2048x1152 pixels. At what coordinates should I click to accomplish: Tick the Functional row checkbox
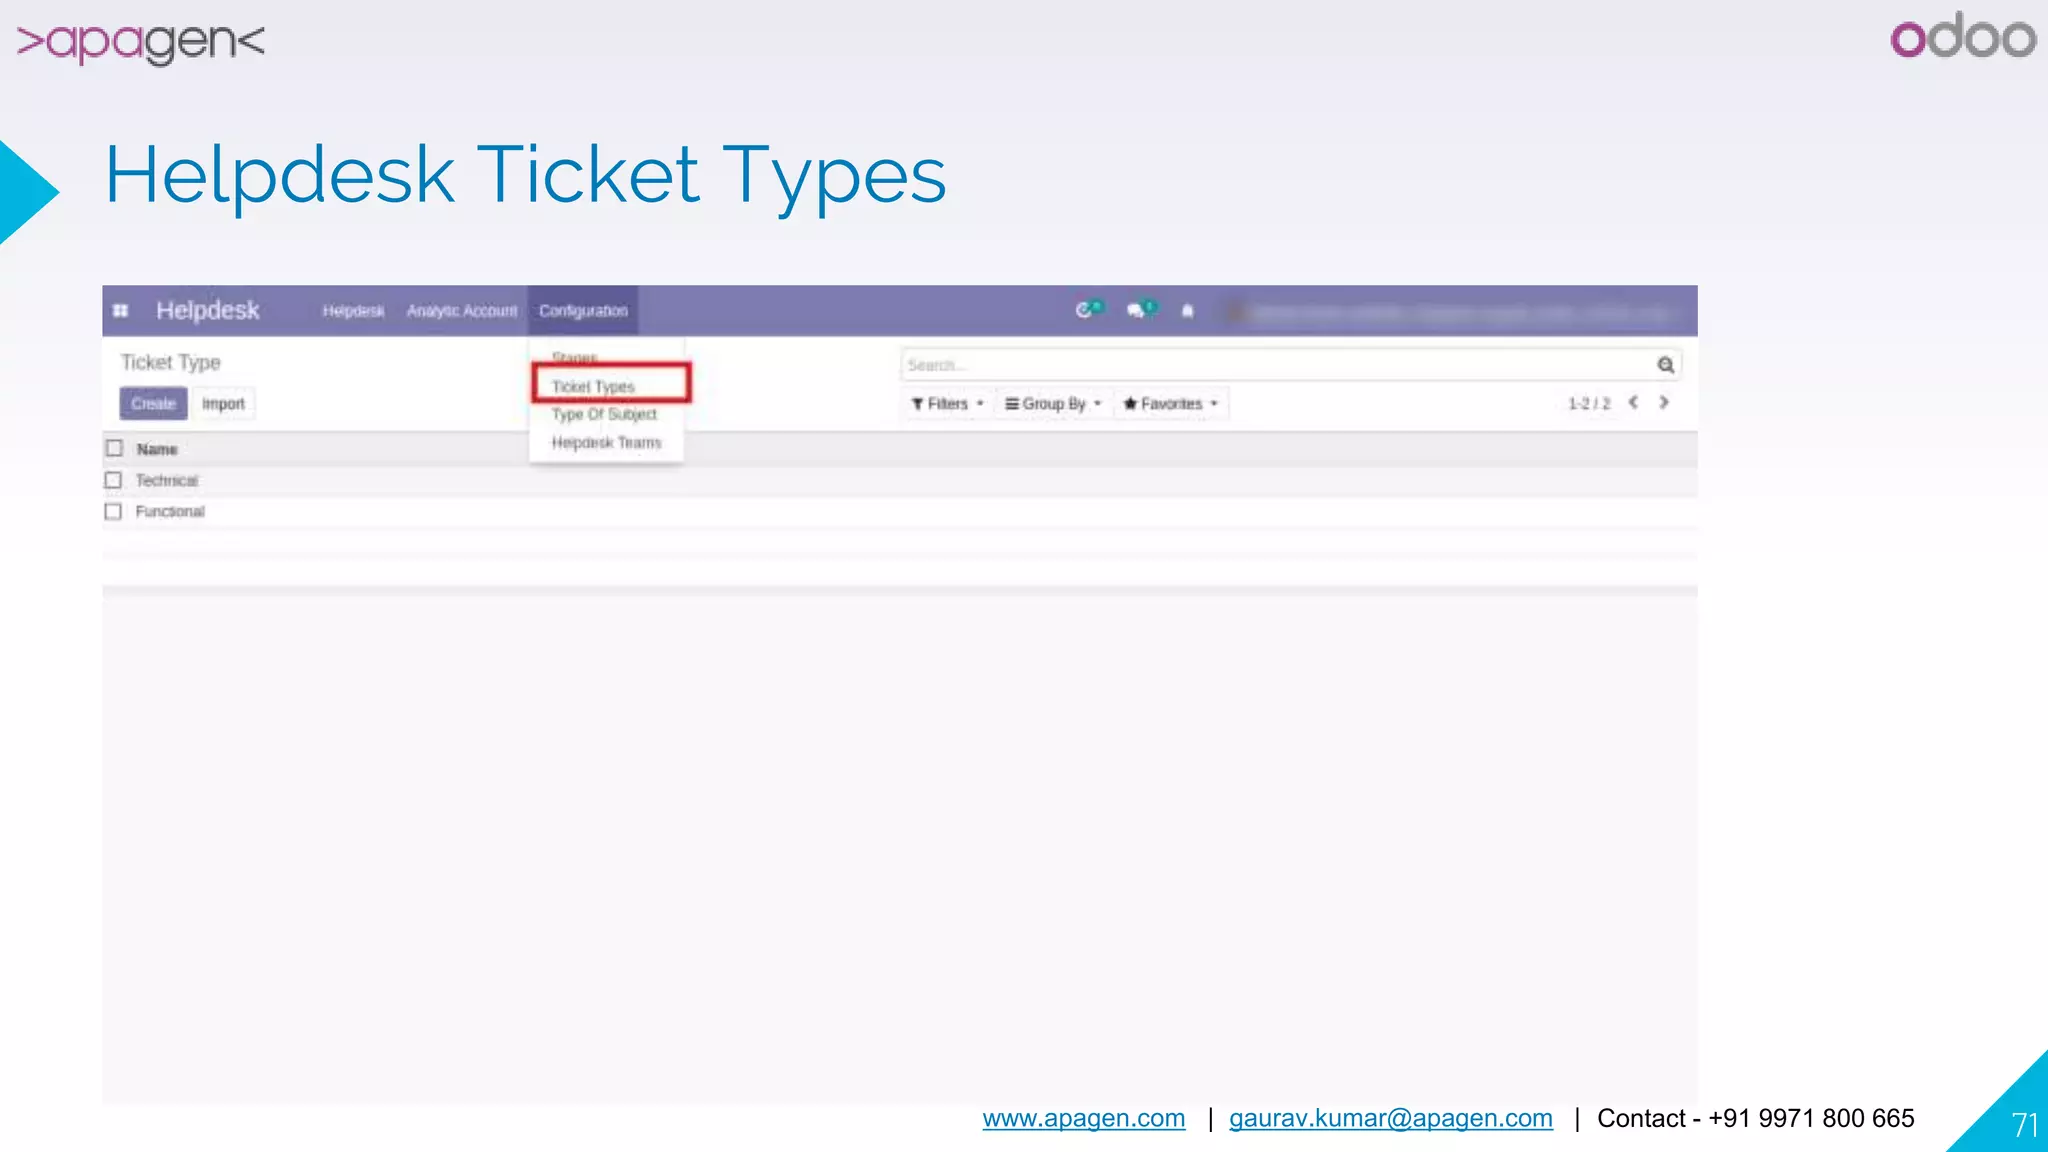(x=113, y=511)
